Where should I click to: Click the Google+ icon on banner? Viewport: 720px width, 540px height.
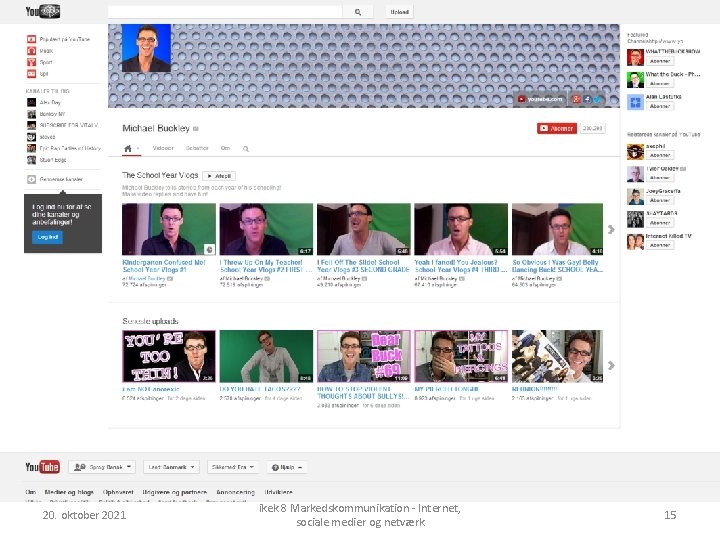pos(576,99)
